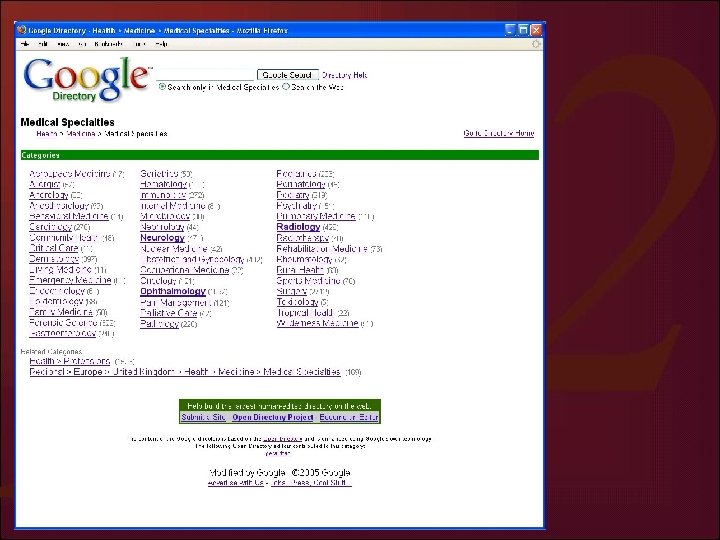Open the Epidemiology category

point(56,302)
